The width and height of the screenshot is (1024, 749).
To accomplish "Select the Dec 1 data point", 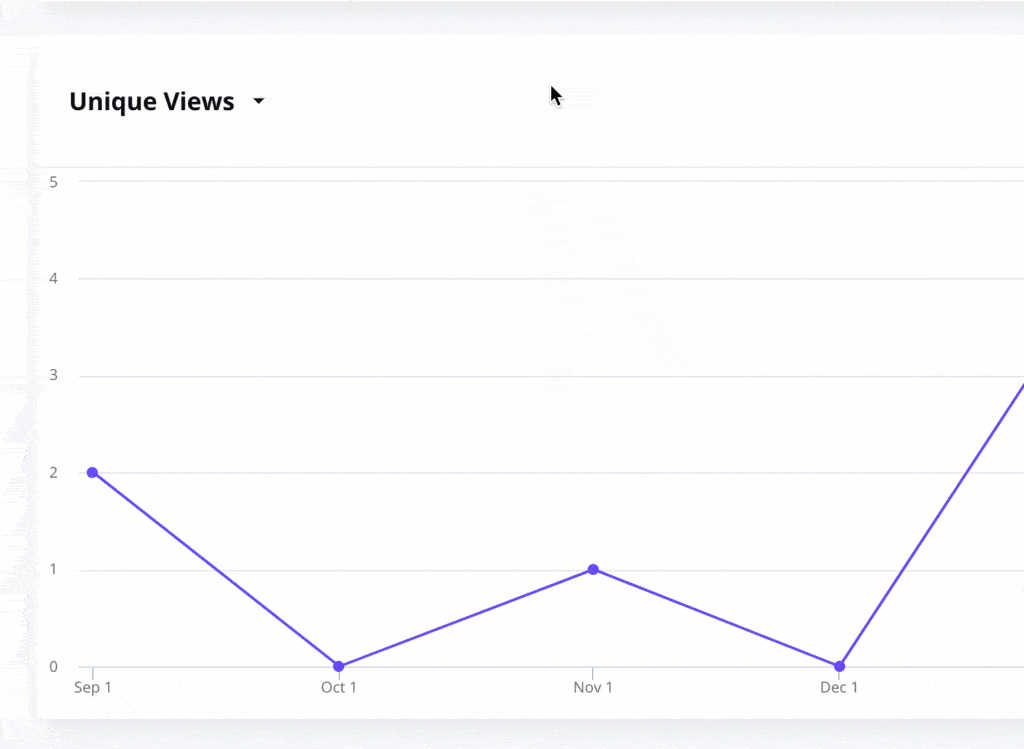I will [839, 666].
